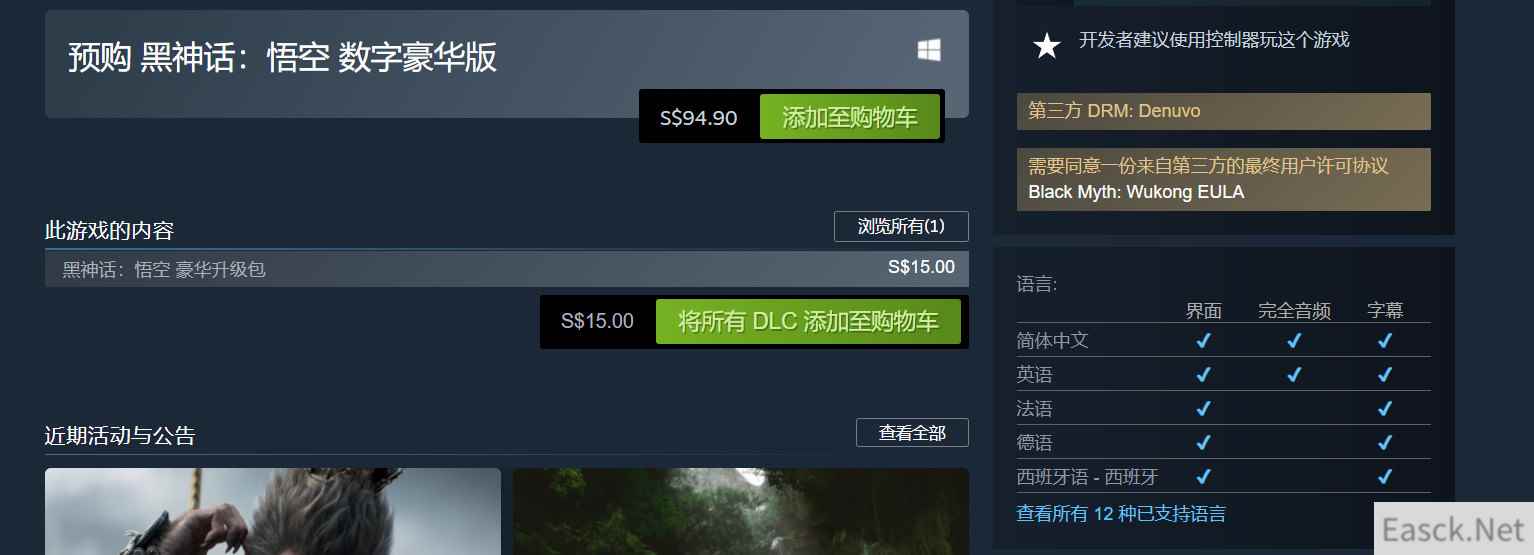This screenshot has width=1534, height=555.
Task: Click the Simplified Chinese full audio checkmark
Action: pos(1294,341)
